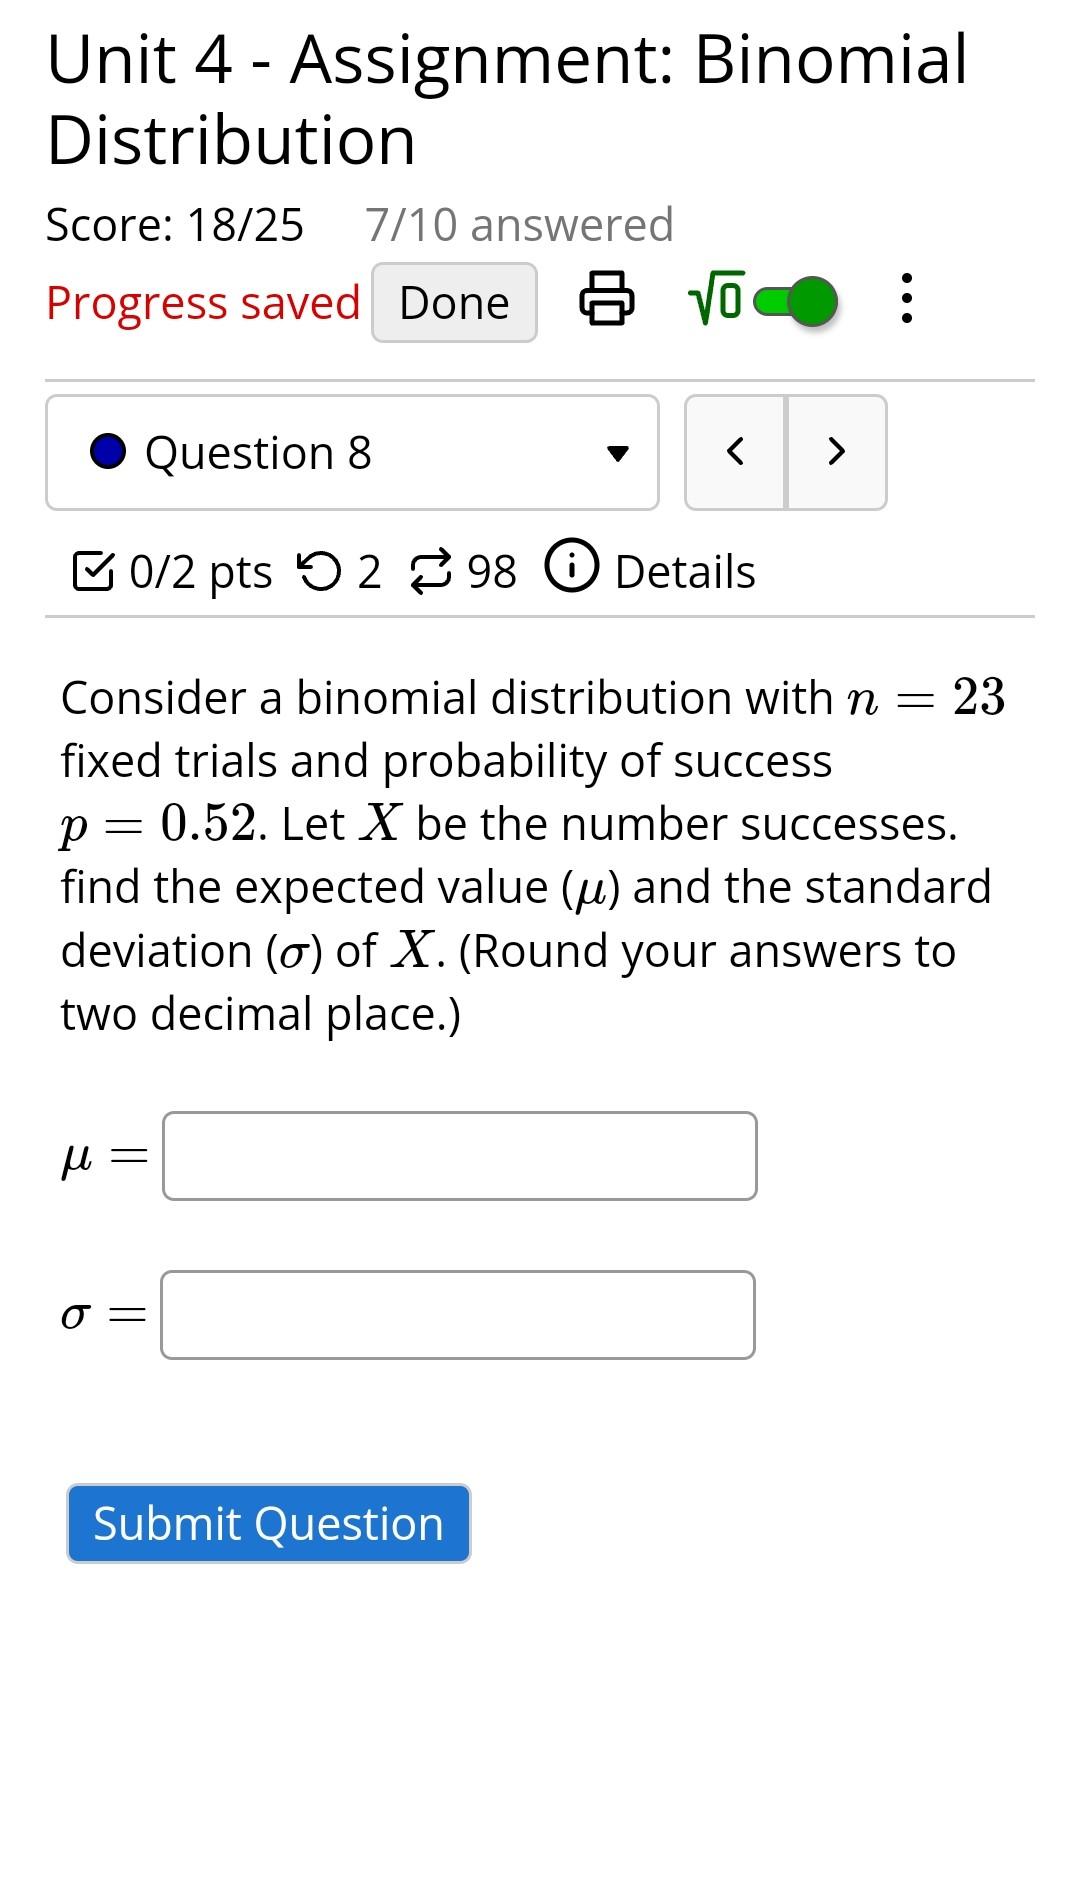Click the μ answer input box
Image resolution: width=1080 pixels, height=1880 pixels.
[x=458, y=1154]
